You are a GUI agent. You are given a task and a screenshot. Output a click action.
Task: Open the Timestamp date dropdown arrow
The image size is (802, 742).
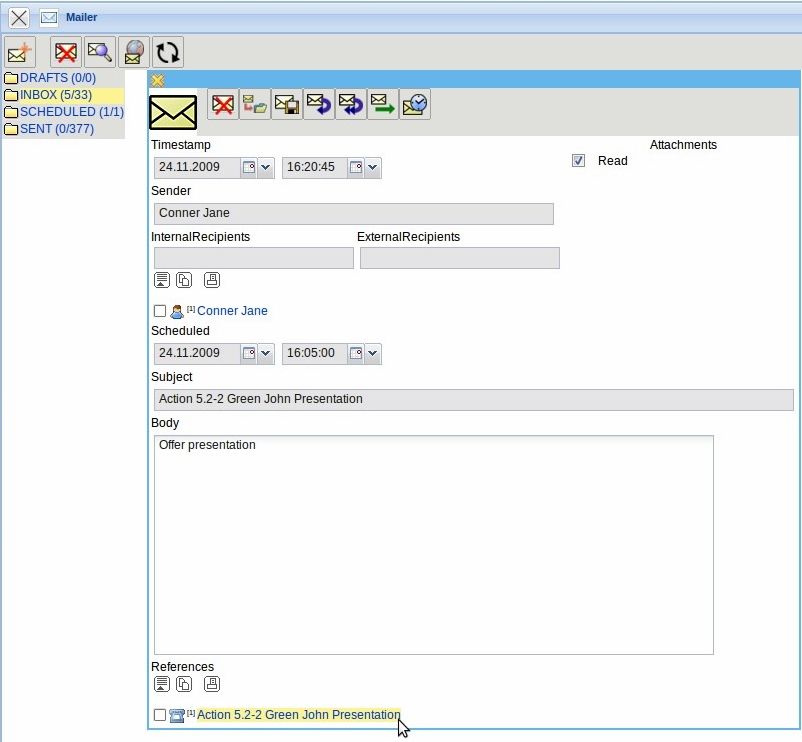coord(266,168)
